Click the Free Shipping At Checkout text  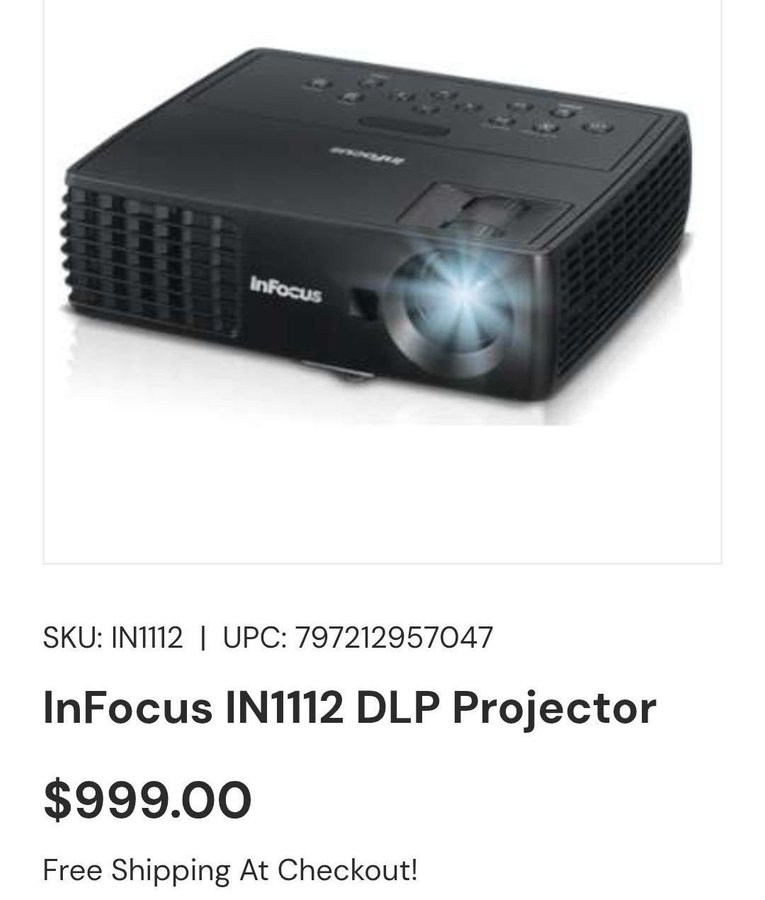pyautogui.click(x=230, y=870)
